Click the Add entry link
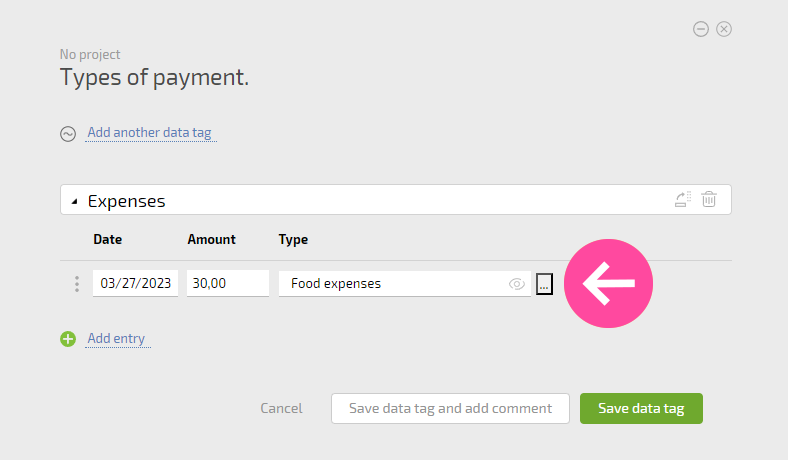This screenshot has height=460, width=788. (116, 338)
